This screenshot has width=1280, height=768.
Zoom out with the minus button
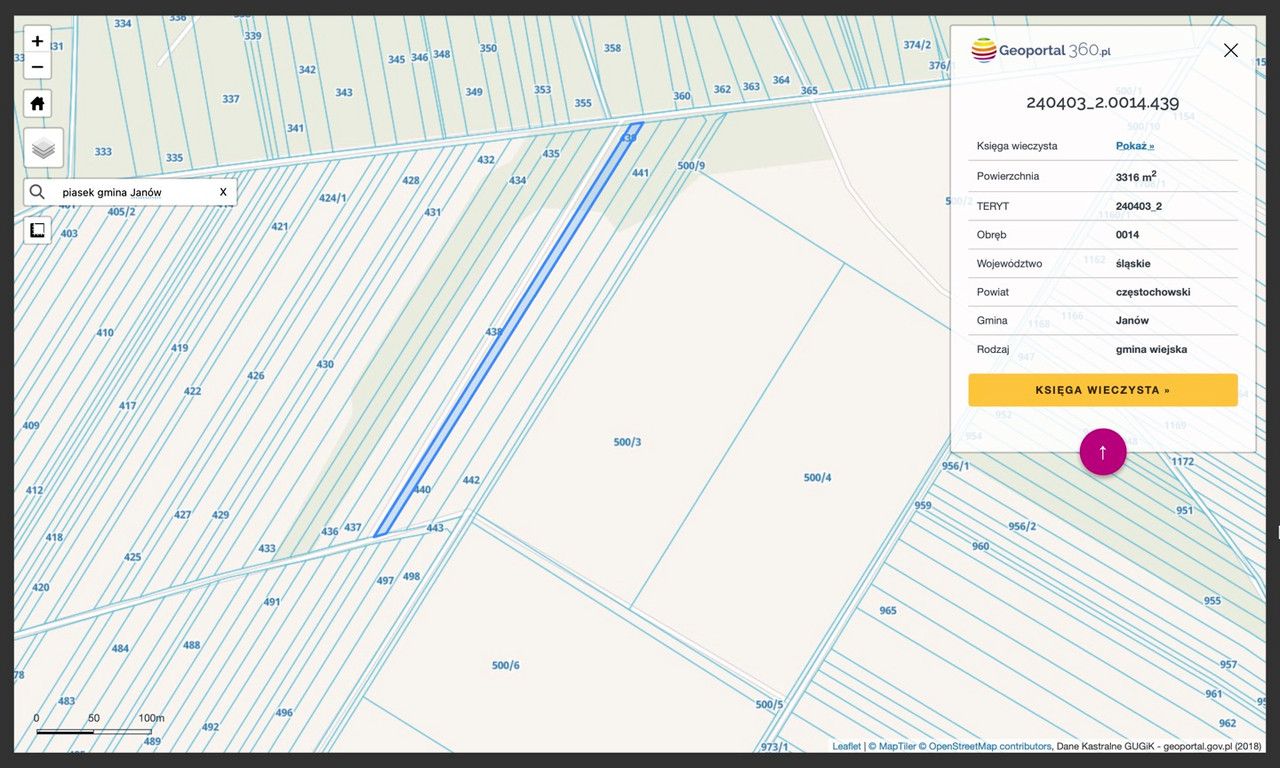click(37, 67)
